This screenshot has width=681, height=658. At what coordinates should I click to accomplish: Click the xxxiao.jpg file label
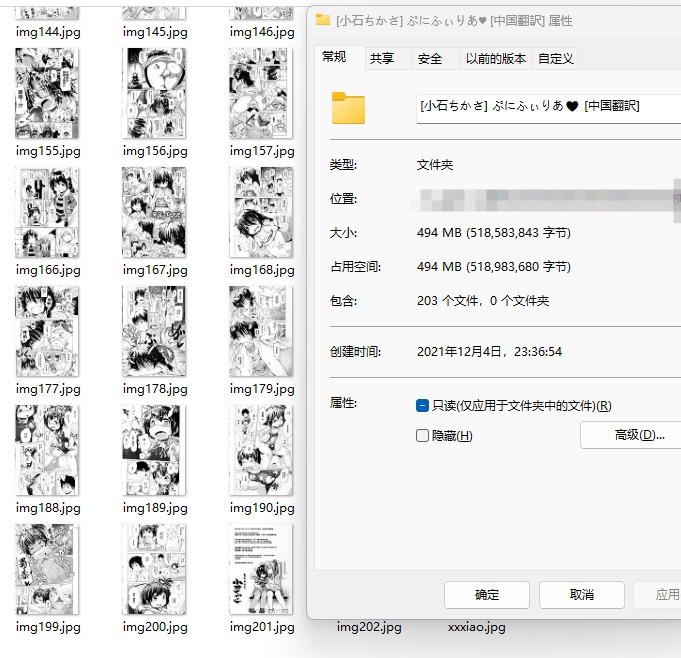[x=477, y=628]
